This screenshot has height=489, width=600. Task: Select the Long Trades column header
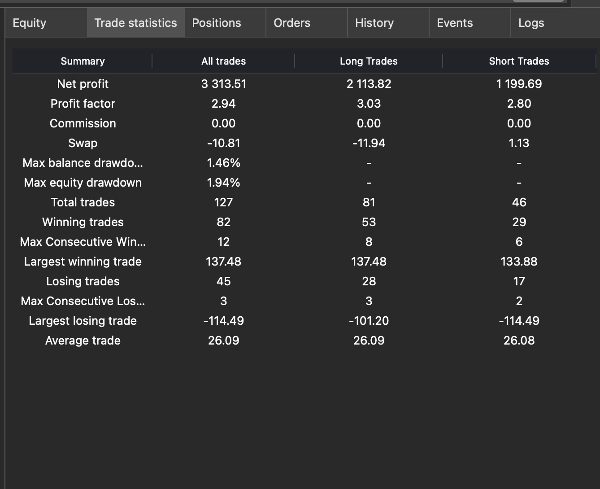click(368, 62)
